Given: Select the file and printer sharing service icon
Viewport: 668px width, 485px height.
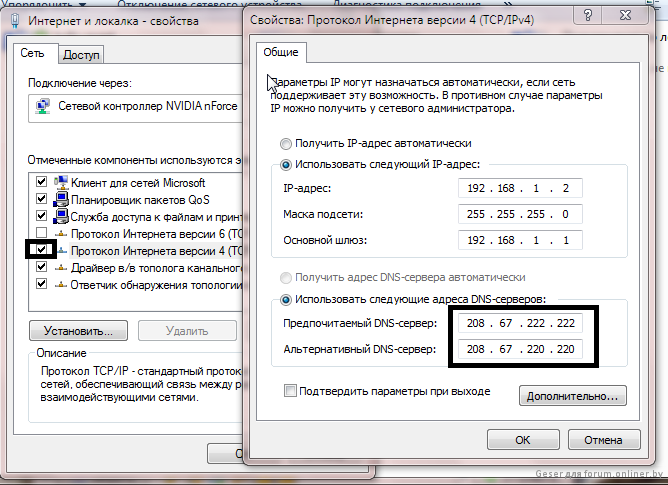Looking at the screenshot, I should coord(61,217).
